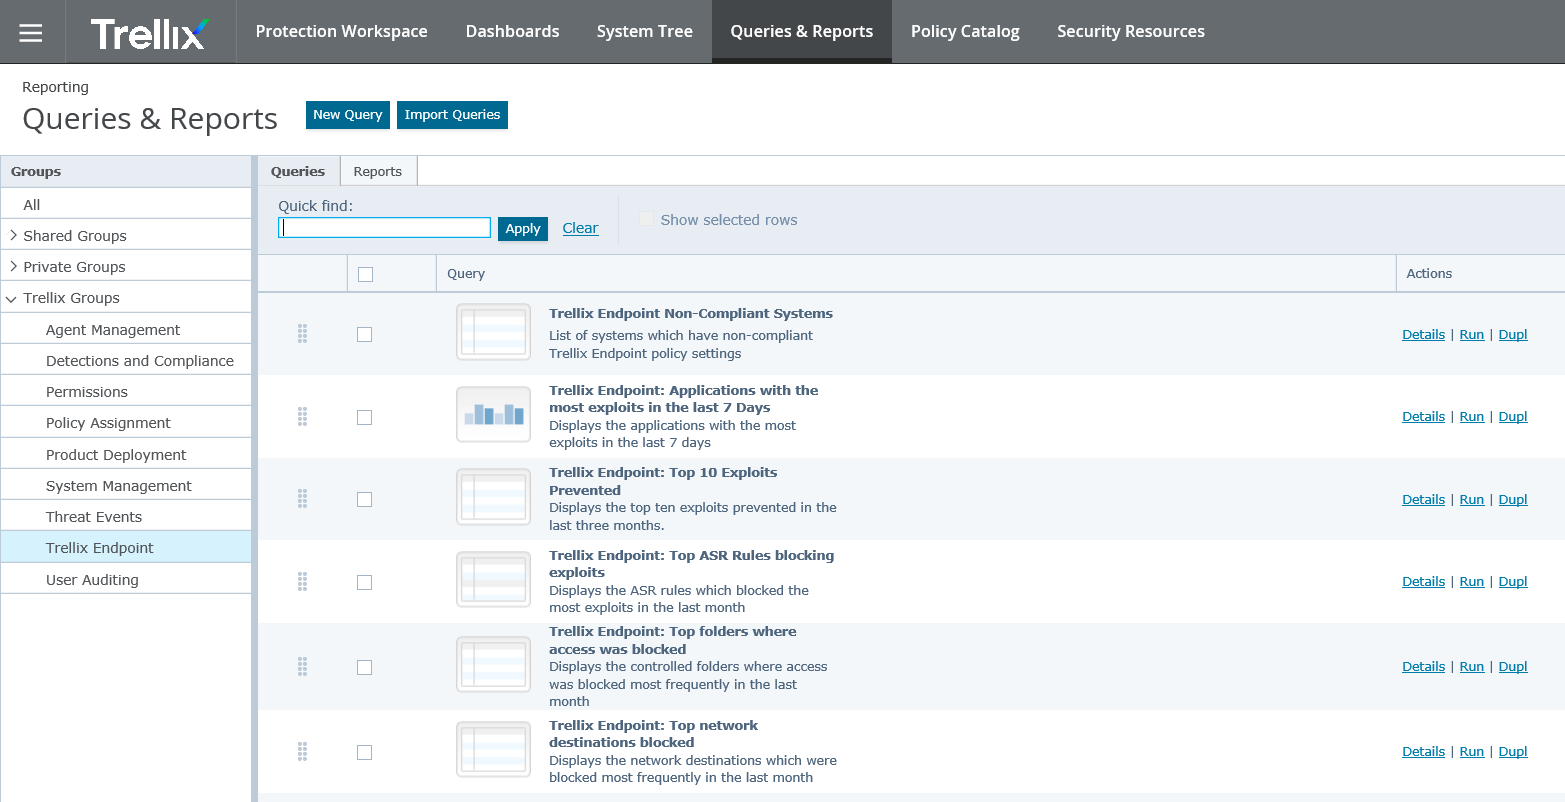Check the select-all checkbox in table header
1565x802 pixels.
coord(365,274)
